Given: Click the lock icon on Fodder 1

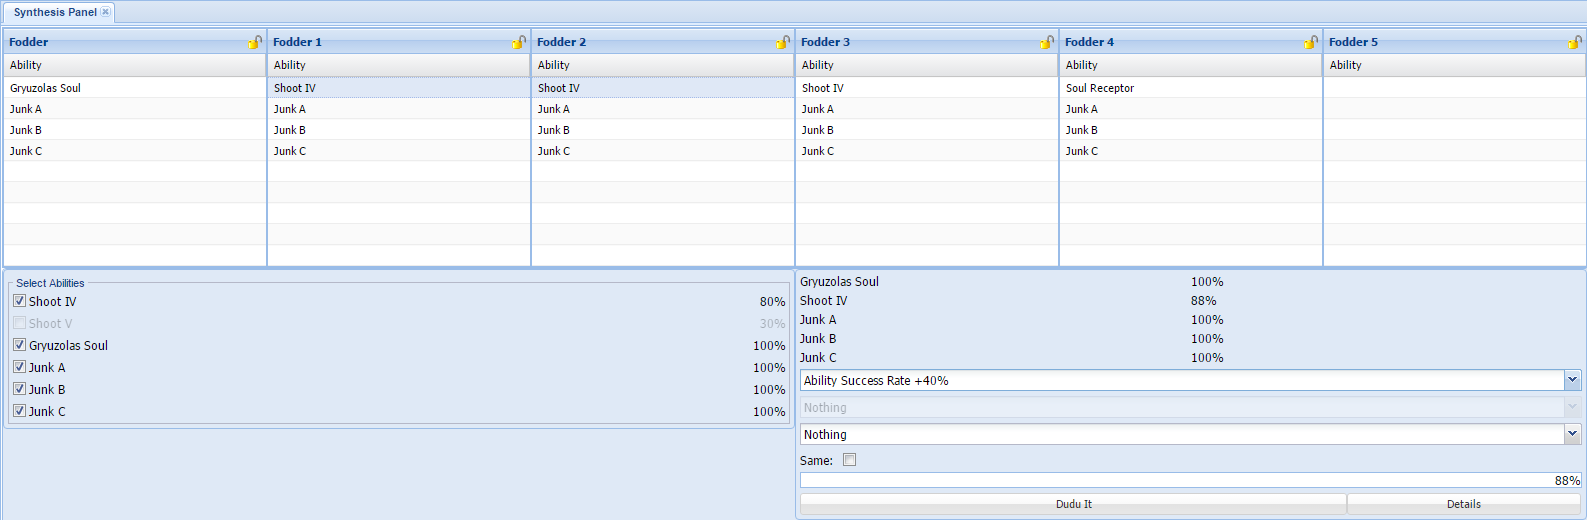Looking at the screenshot, I should (519, 42).
